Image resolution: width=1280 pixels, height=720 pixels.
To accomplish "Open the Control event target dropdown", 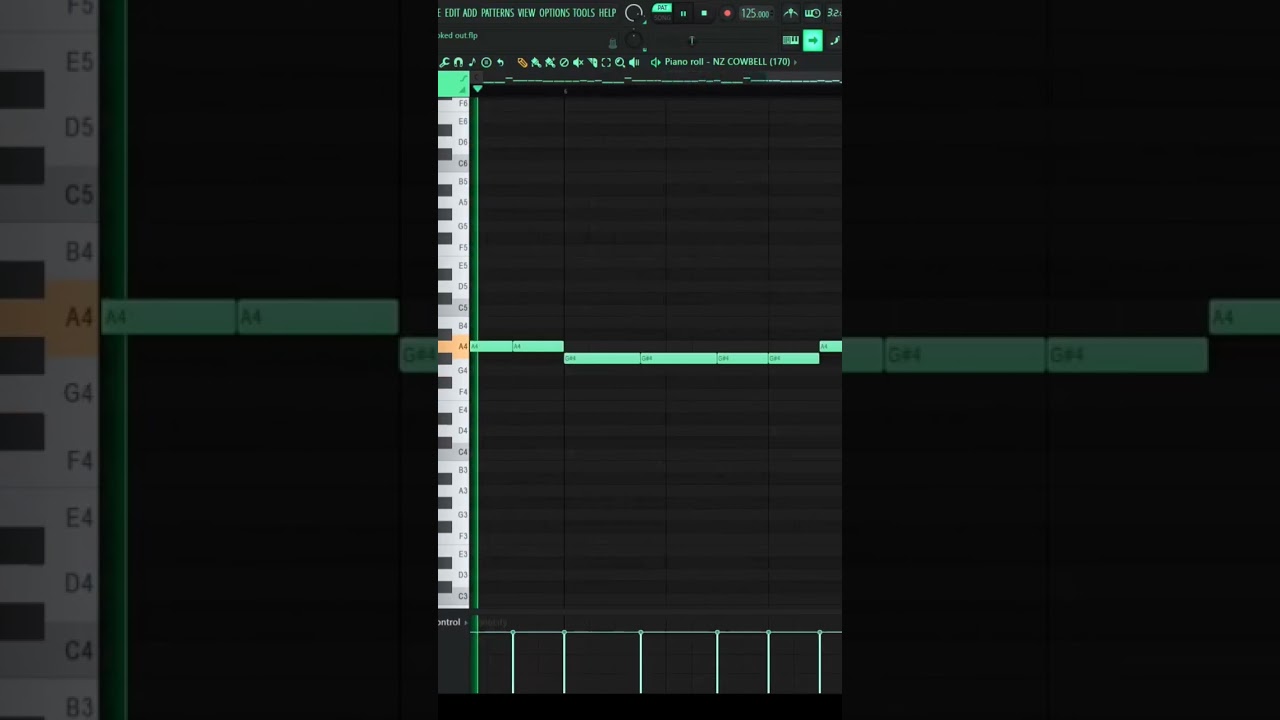I will (x=465, y=621).
